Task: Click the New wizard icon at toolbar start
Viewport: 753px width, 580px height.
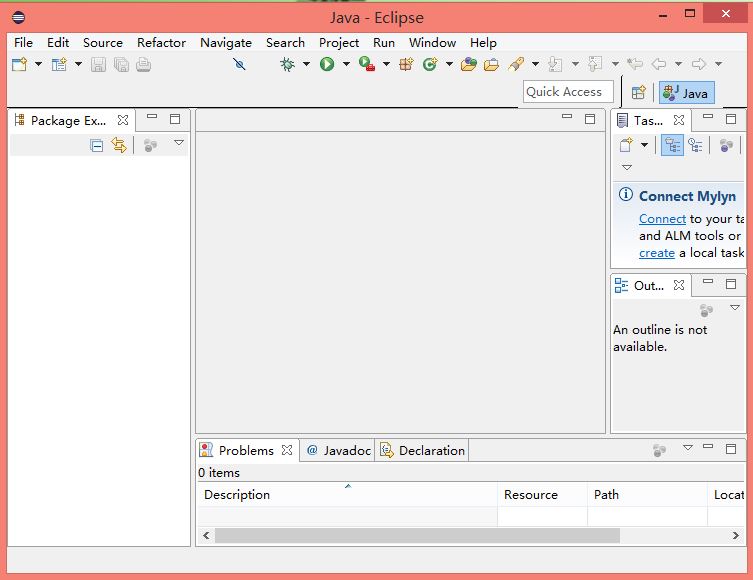Action: (x=20, y=64)
